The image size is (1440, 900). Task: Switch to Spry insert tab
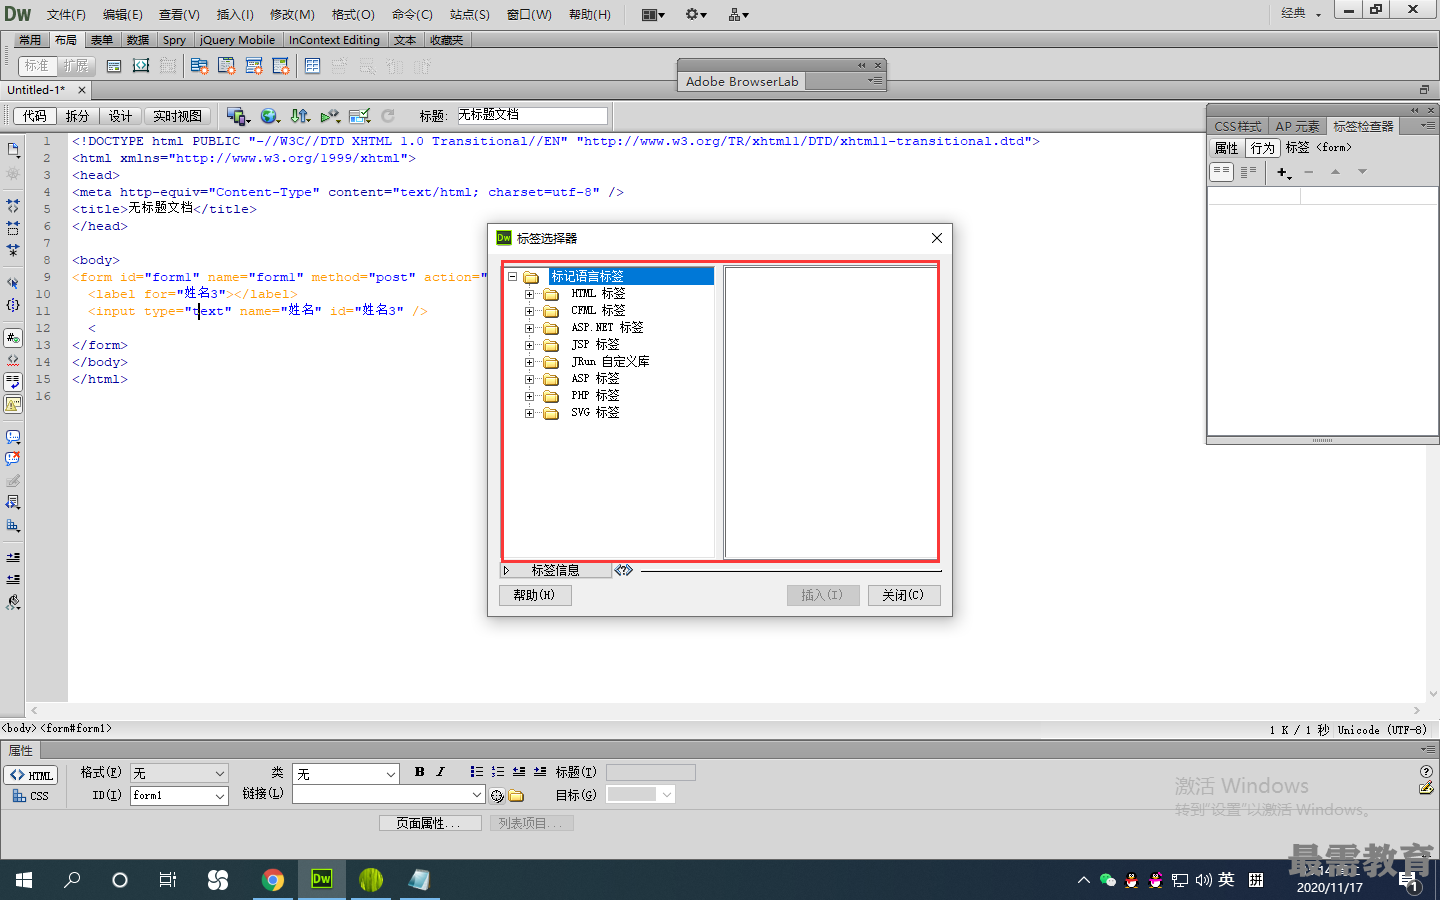tap(174, 40)
